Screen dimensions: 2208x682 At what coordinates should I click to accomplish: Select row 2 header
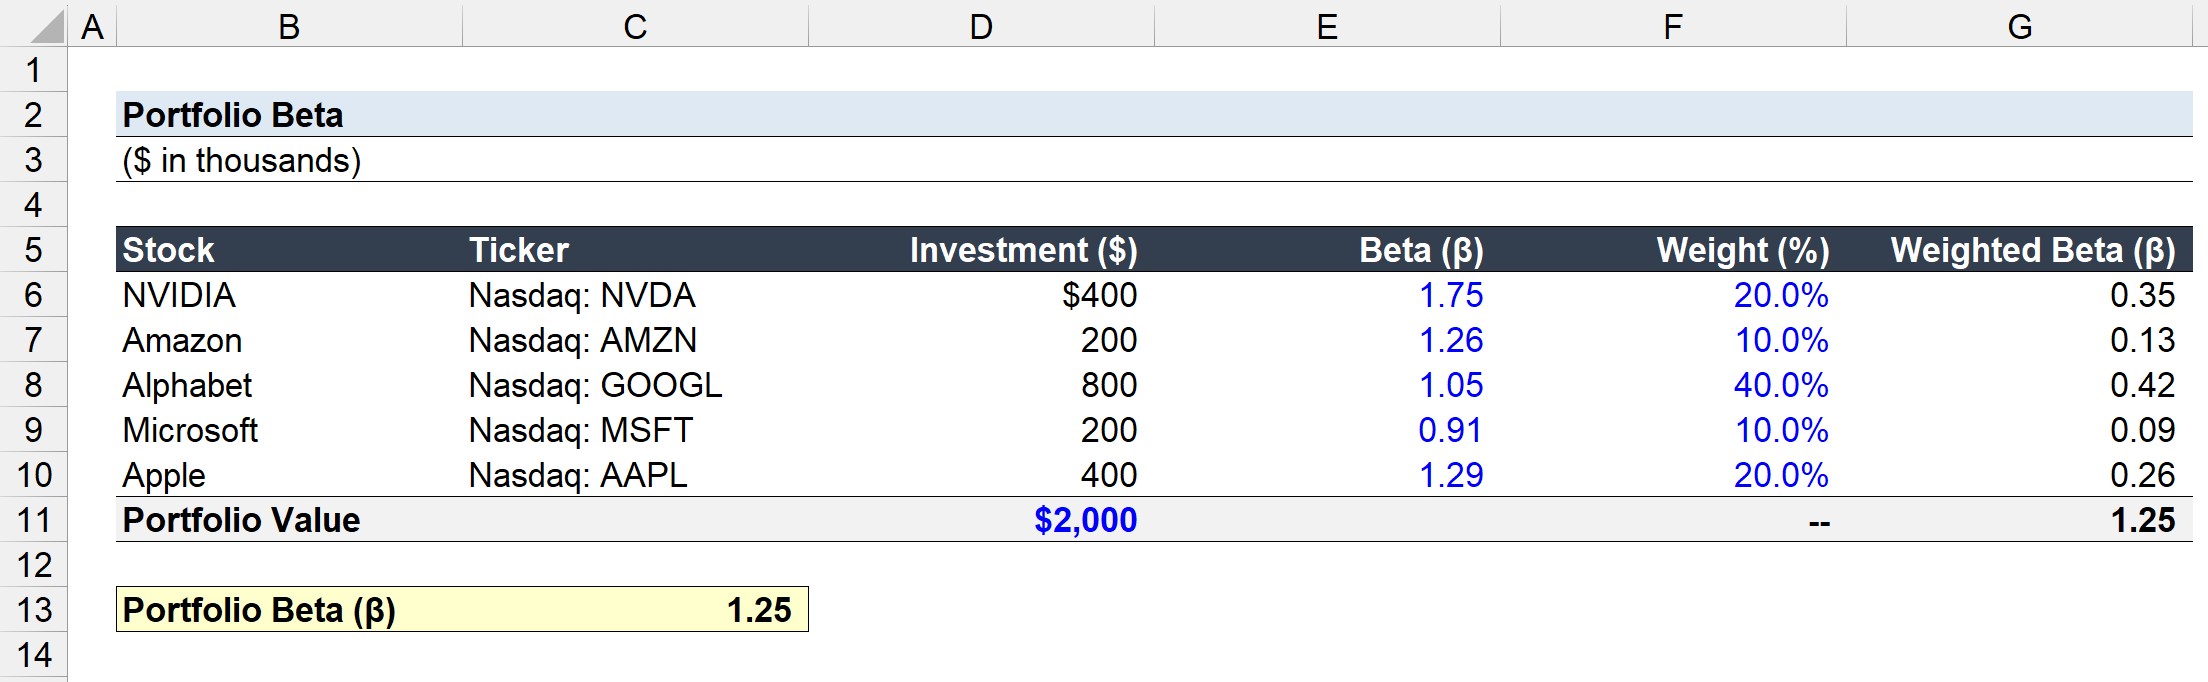(33, 115)
